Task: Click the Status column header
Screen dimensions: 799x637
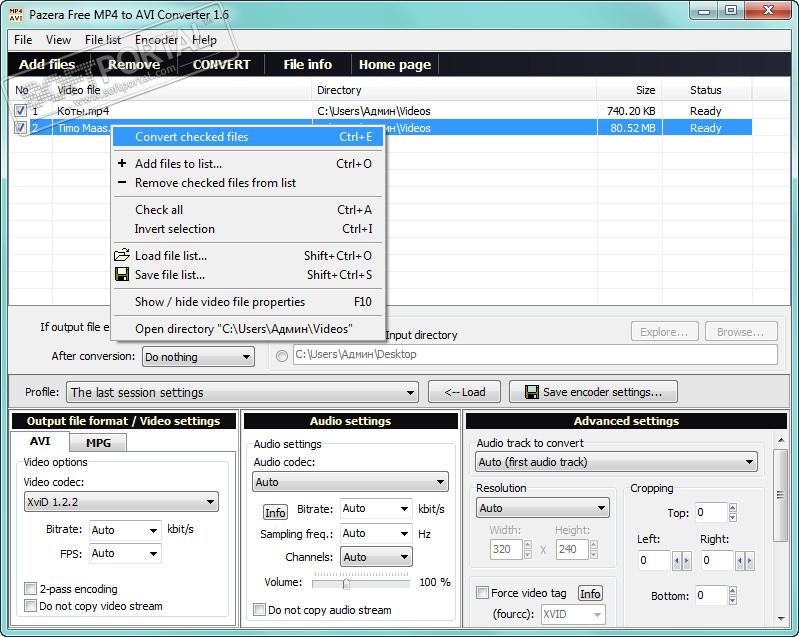Action: (x=707, y=90)
